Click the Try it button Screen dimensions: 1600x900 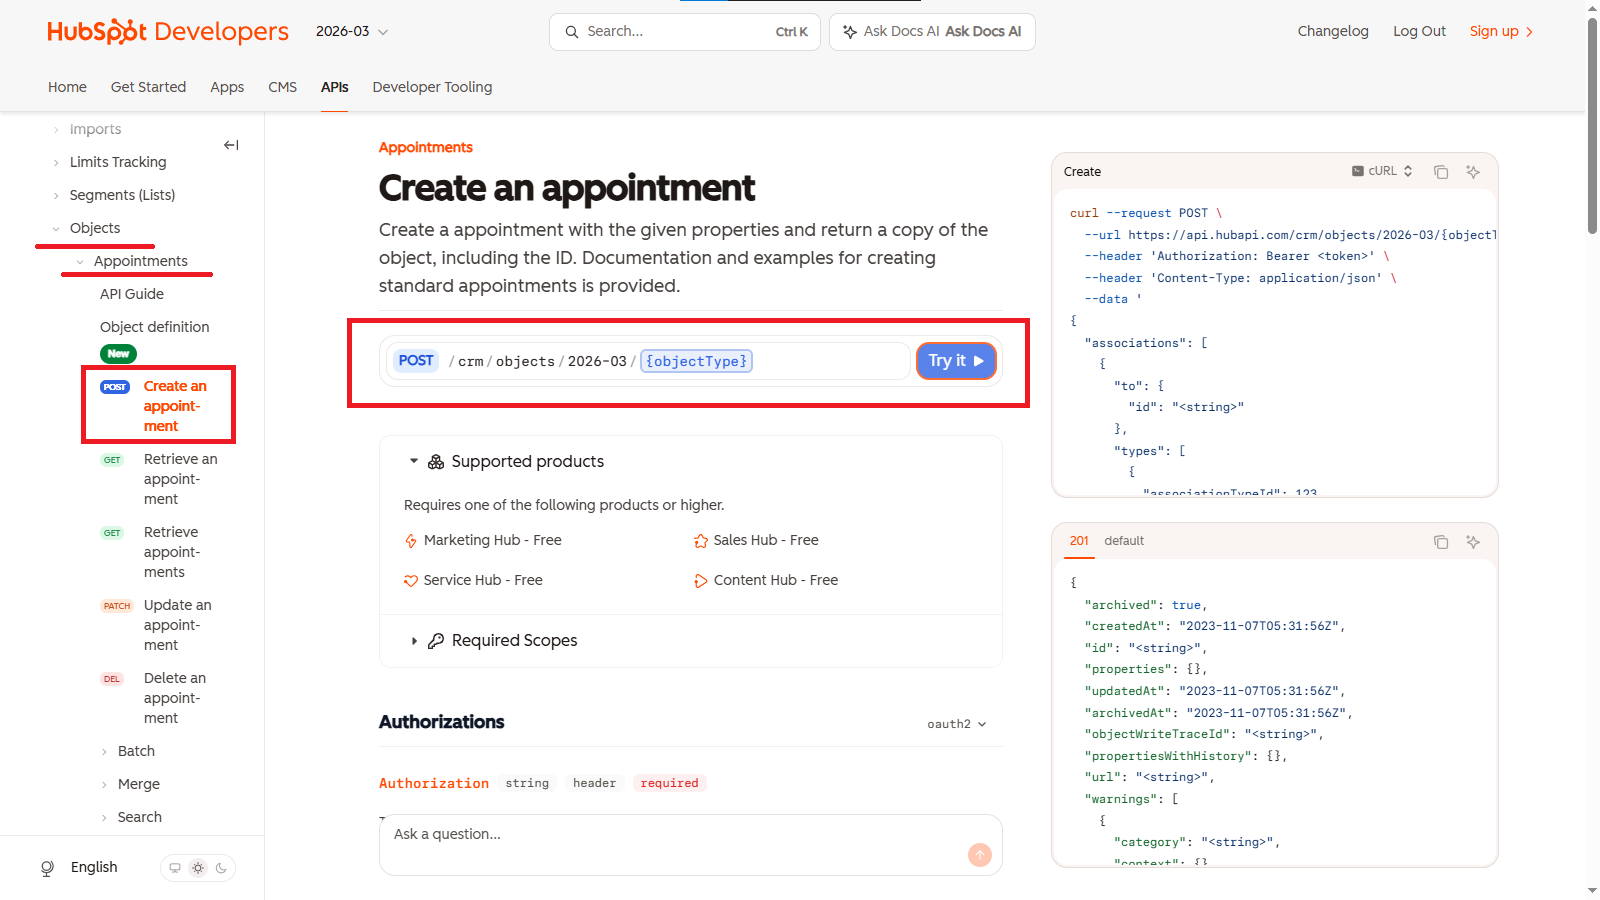956,361
